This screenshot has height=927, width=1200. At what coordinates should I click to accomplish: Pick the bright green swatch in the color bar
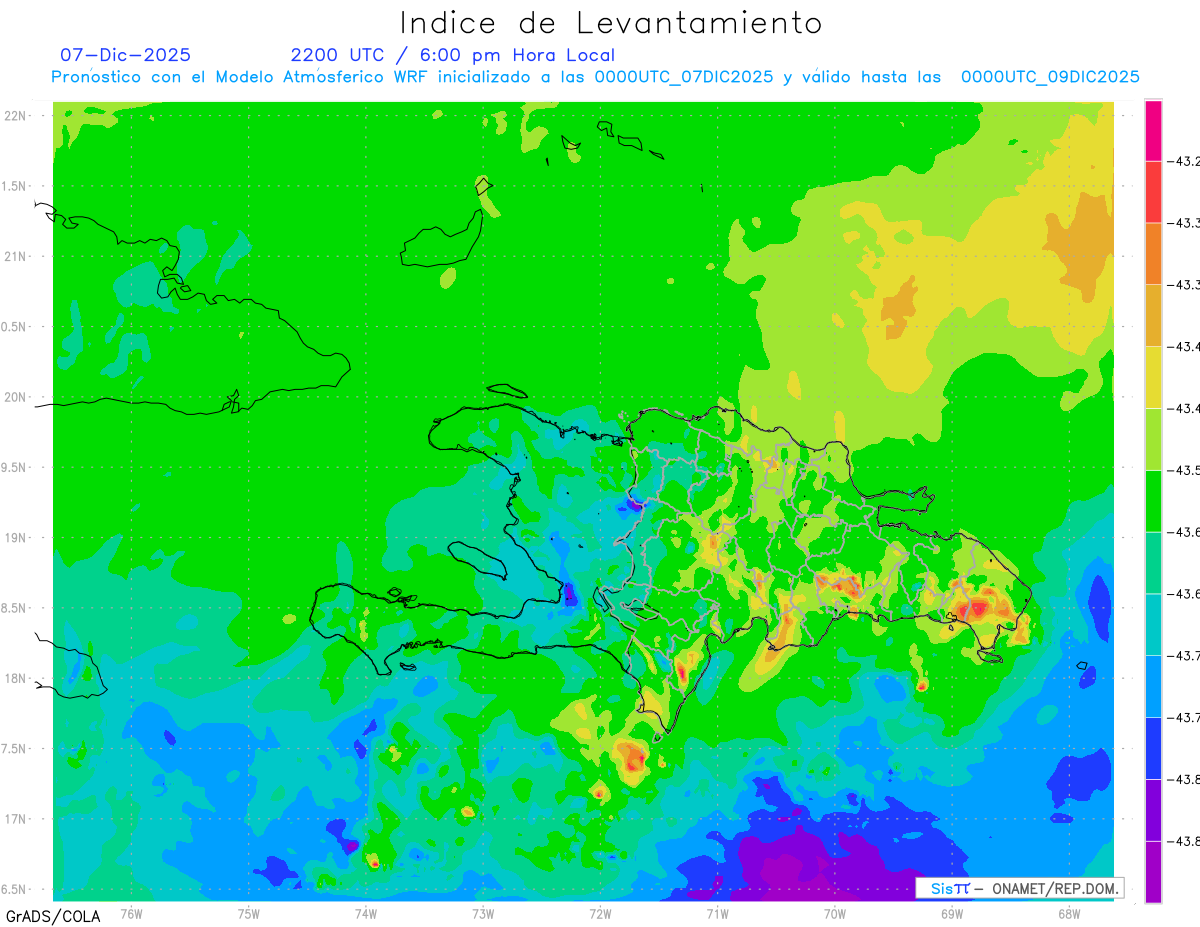pyautogui.click(x=1153, y=501)
